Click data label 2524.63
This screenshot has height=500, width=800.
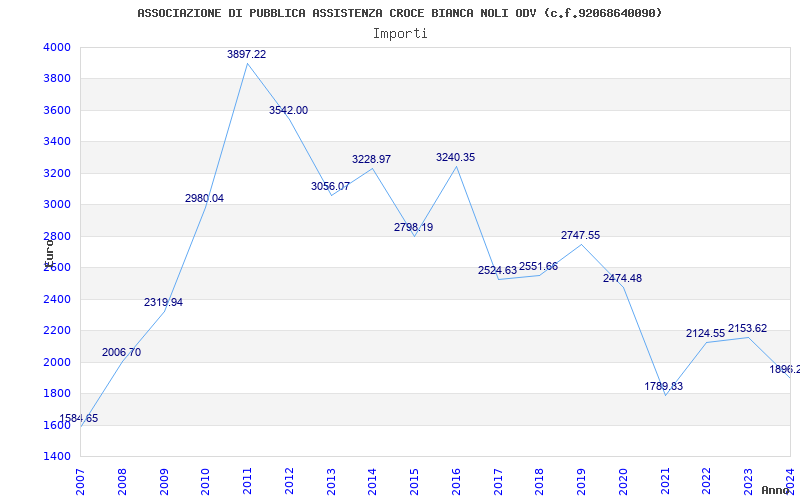497,270
